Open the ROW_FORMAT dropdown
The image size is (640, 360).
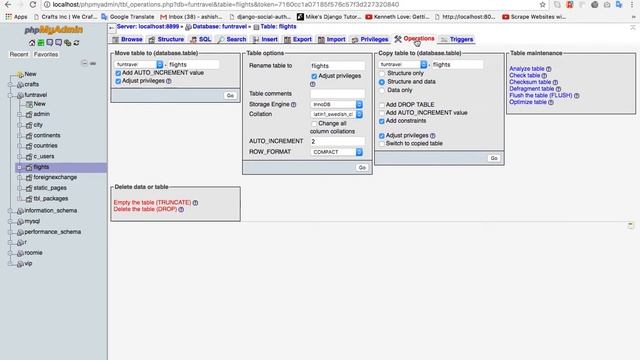[x=336, y=152]
